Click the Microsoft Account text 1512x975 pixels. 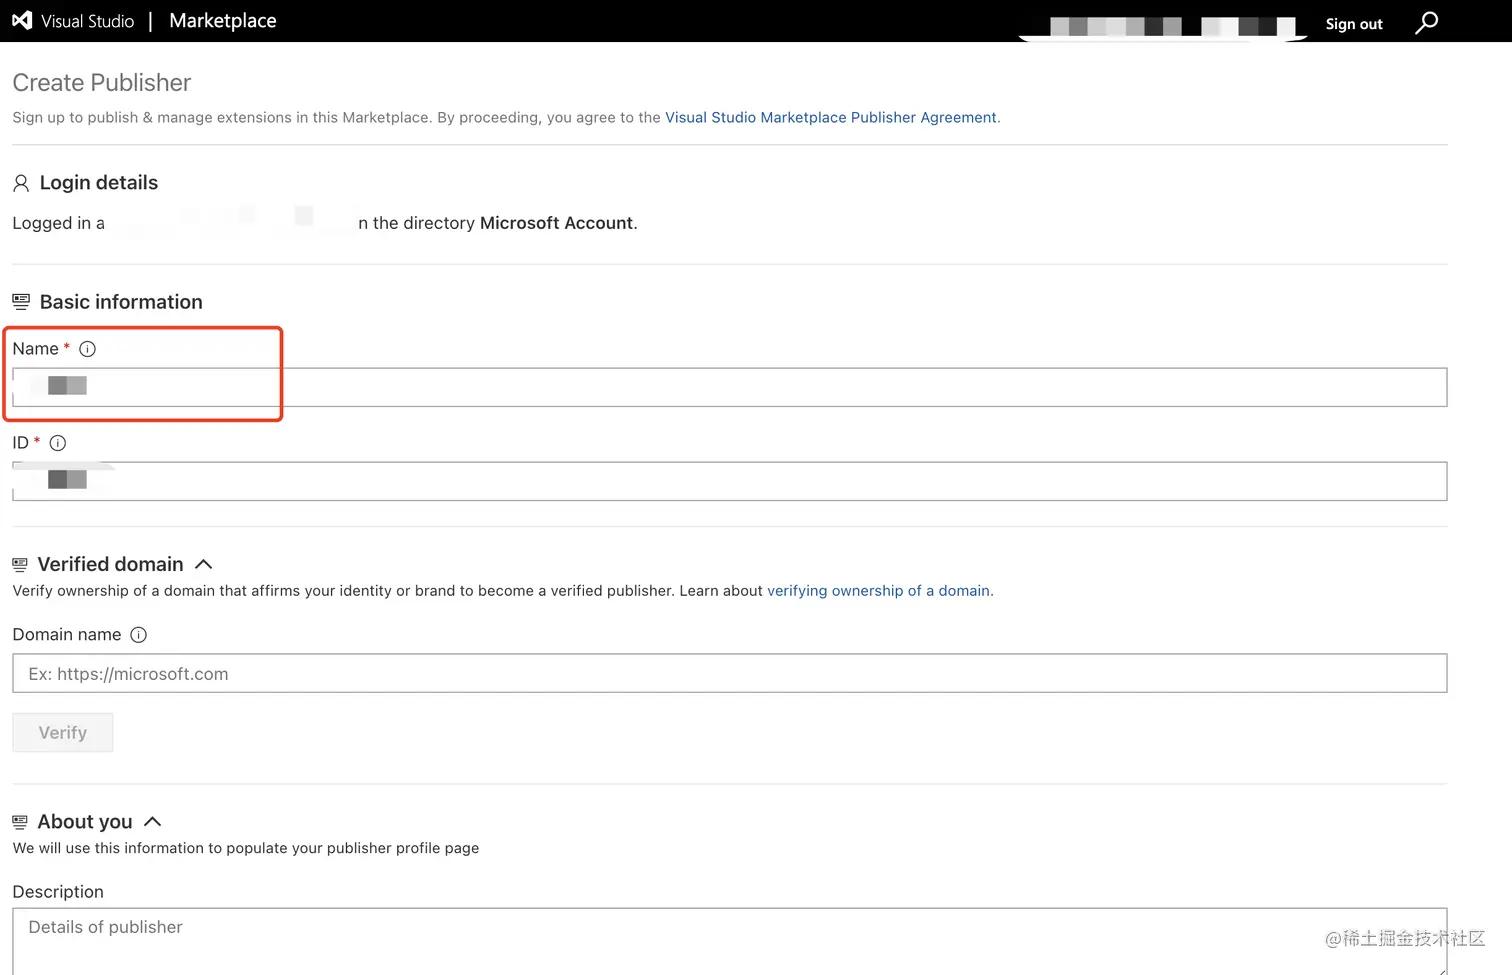tap(557, 223)
